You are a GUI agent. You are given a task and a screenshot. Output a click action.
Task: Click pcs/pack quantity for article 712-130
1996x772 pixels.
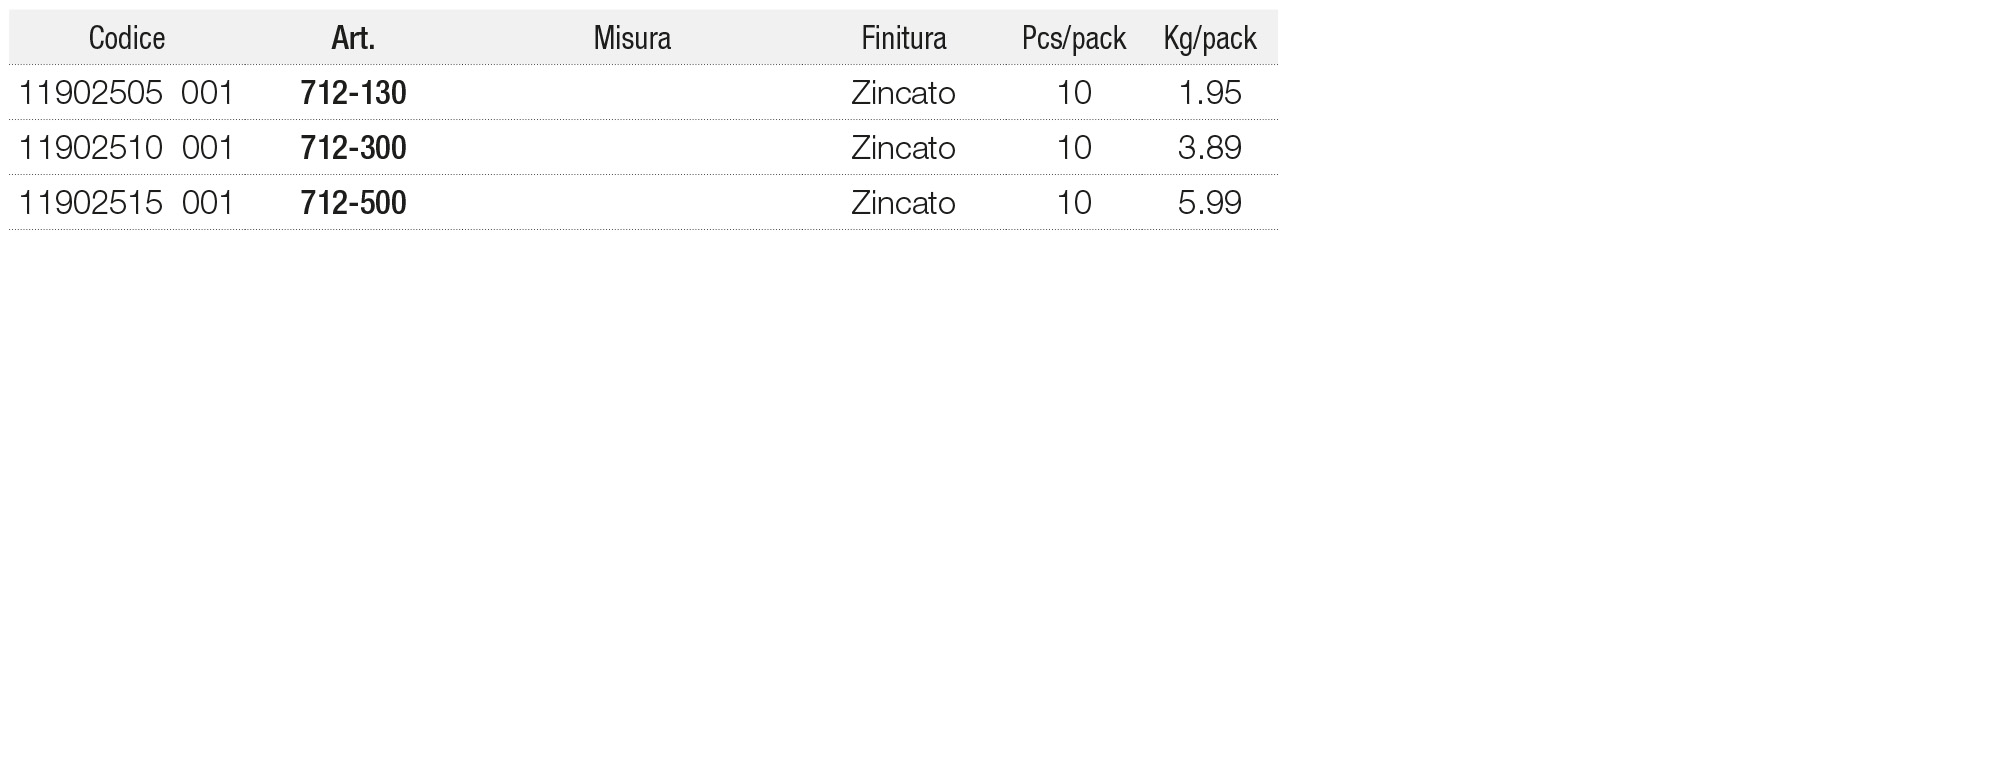coord(1073,93)
